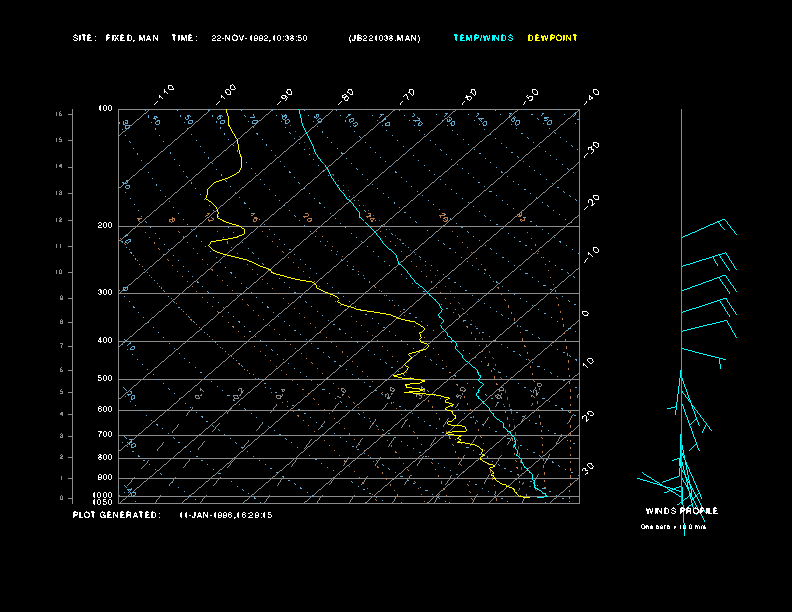Image resolution: width=792 pixels, height=612 pixels.
Task: Click the one barb scale note
Action: tap(680, 526)
